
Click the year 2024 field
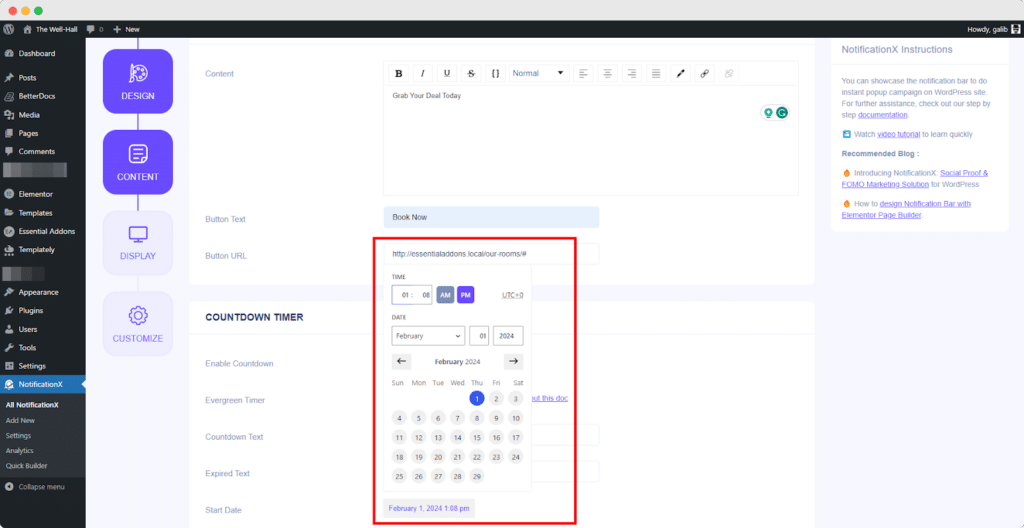pos(508,336)
